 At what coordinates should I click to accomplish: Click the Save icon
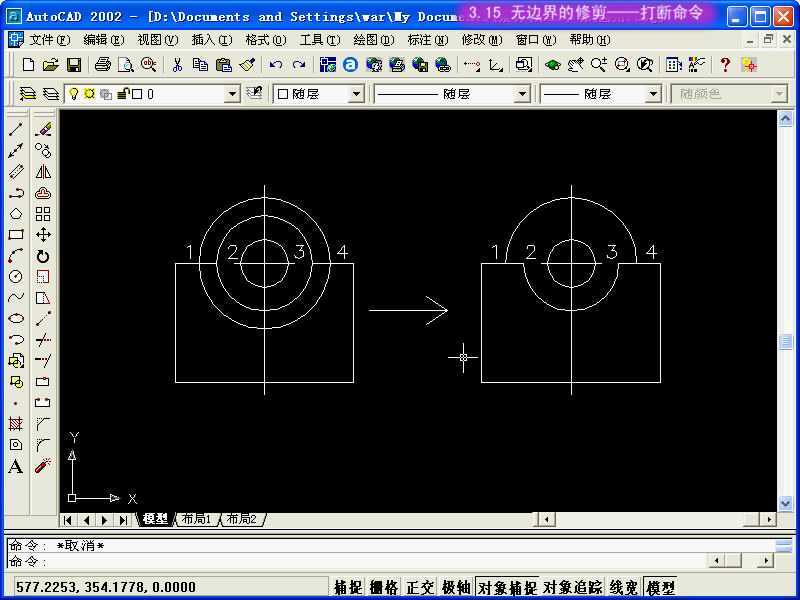pyautogui.click(x=74, y=65)
